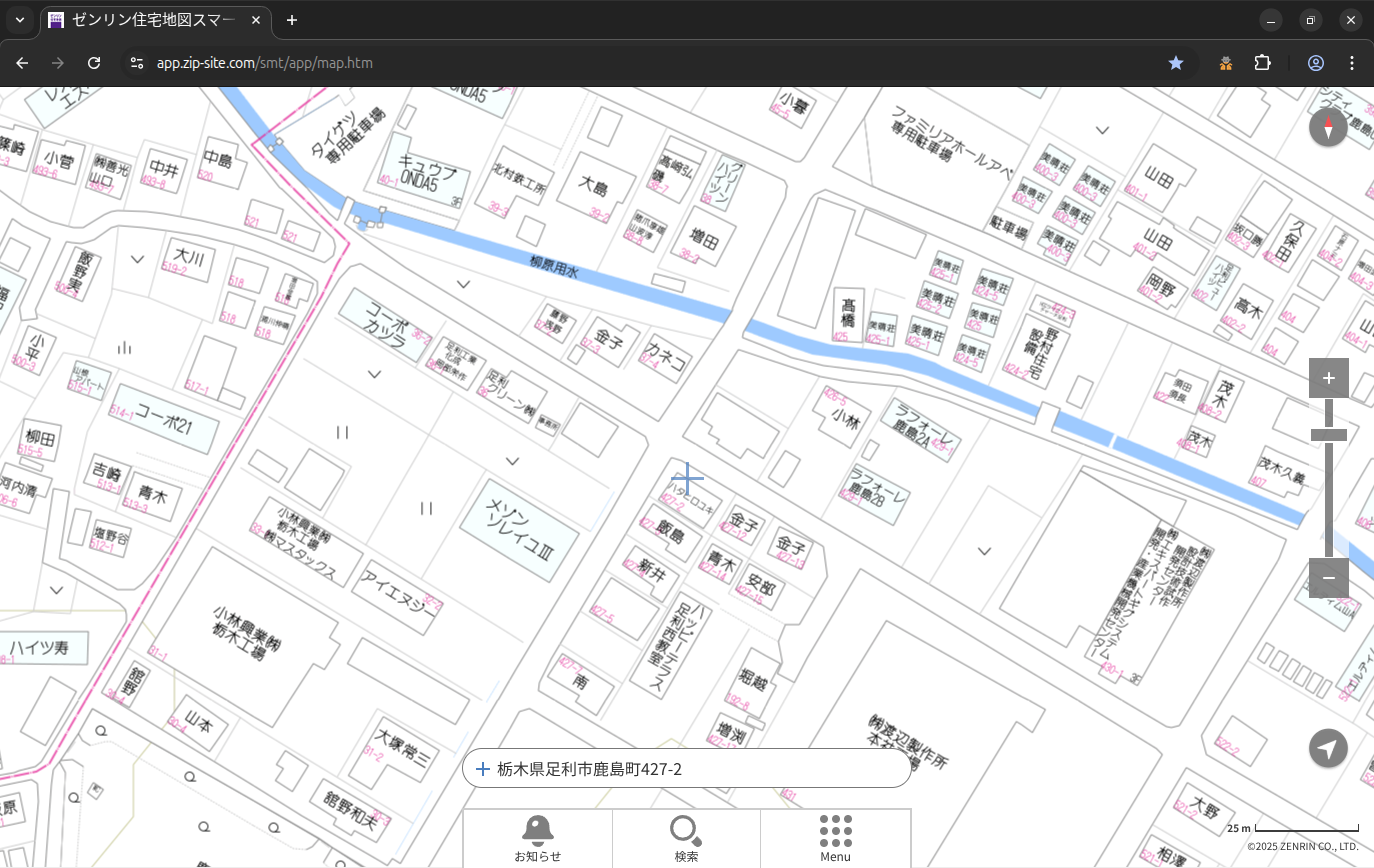Expand the tab search dropdown arrow
Viewport: 1374px width, 868px height.
coord(19,20)
